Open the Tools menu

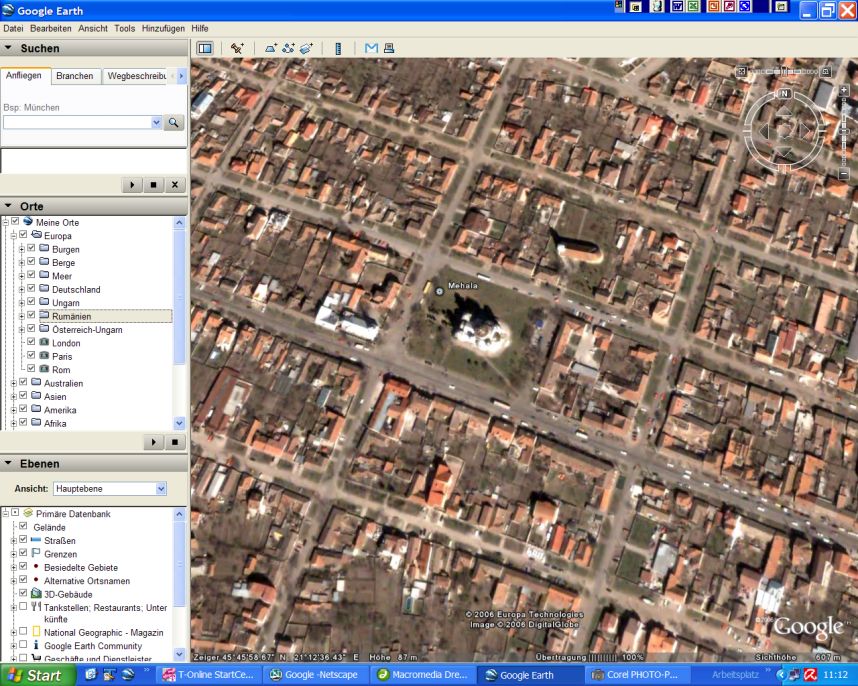(x=125, y=28)
